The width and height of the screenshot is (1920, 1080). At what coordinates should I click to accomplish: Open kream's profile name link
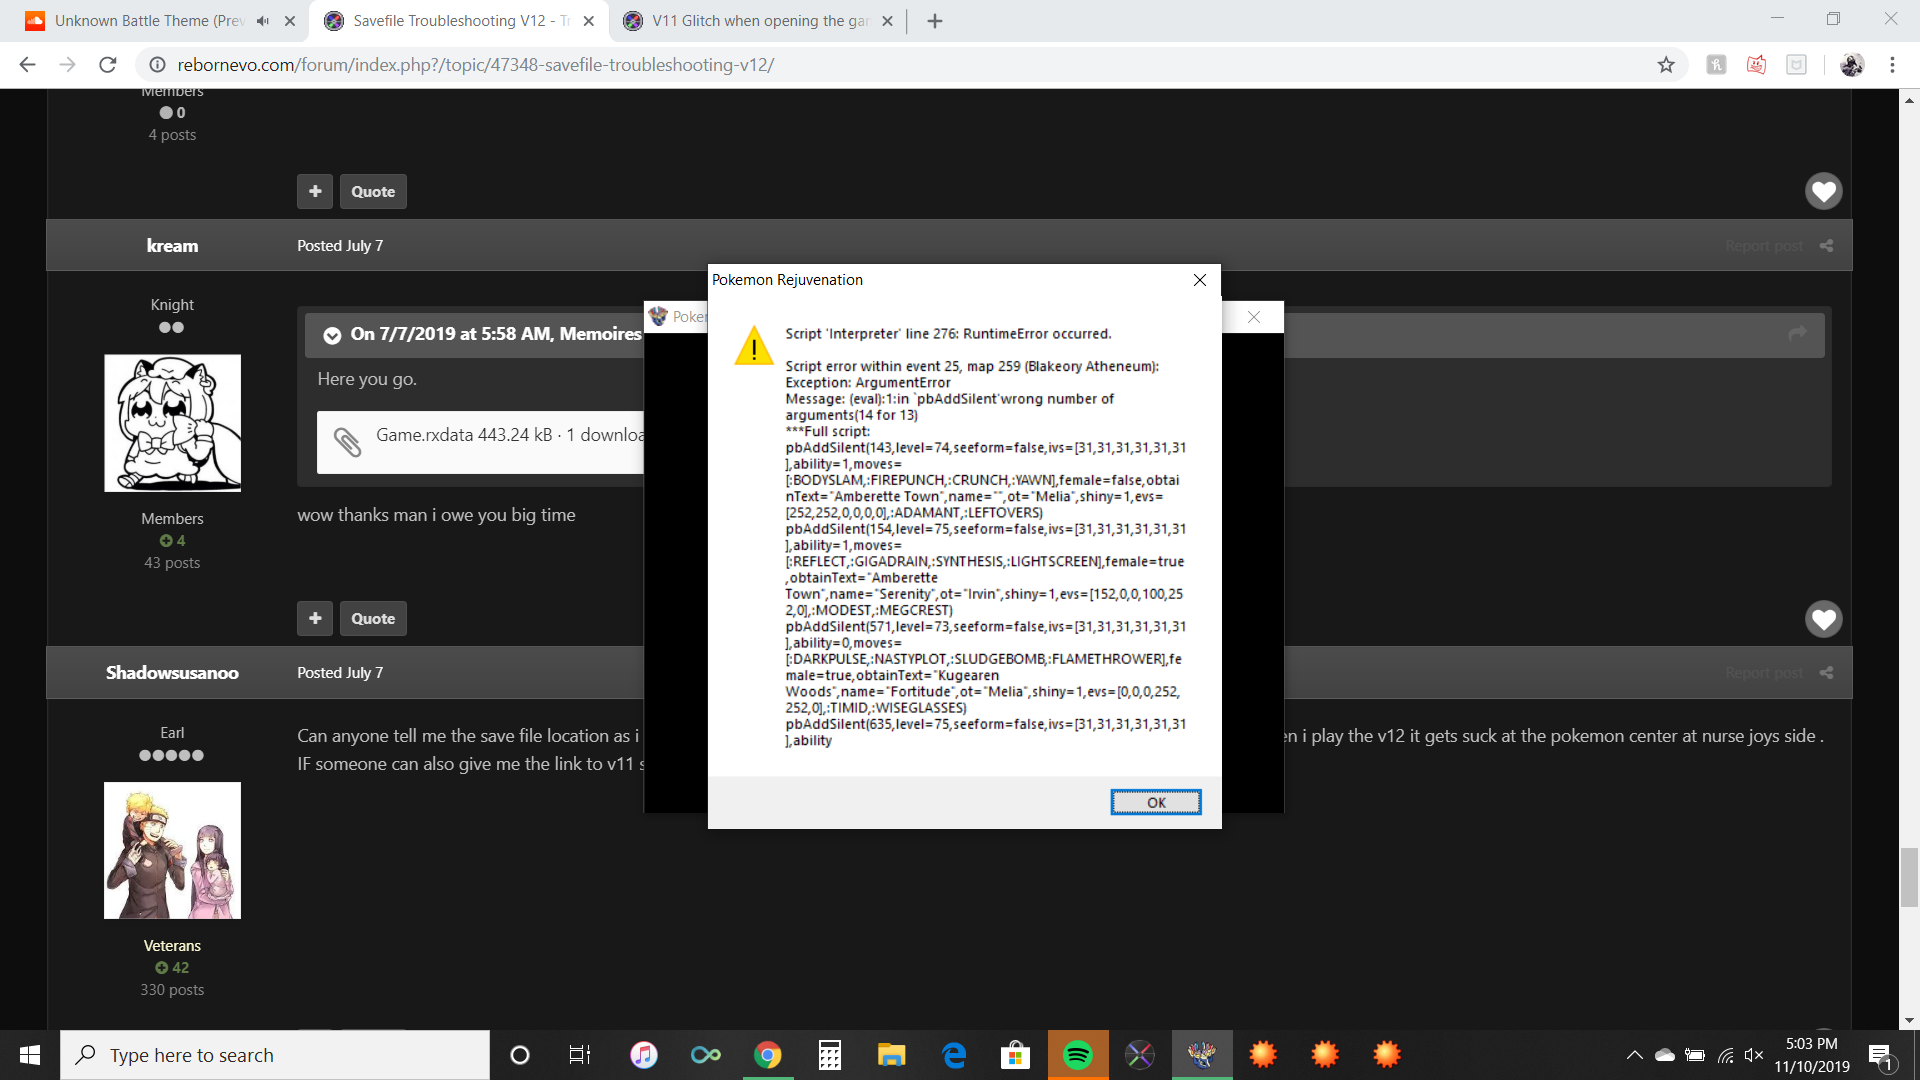click(172, 246)
